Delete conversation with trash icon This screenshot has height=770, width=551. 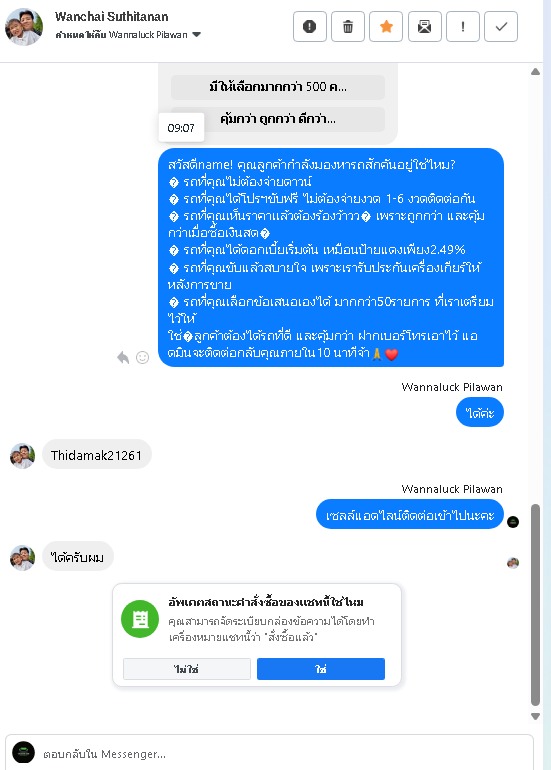click(x=348, y=27)
